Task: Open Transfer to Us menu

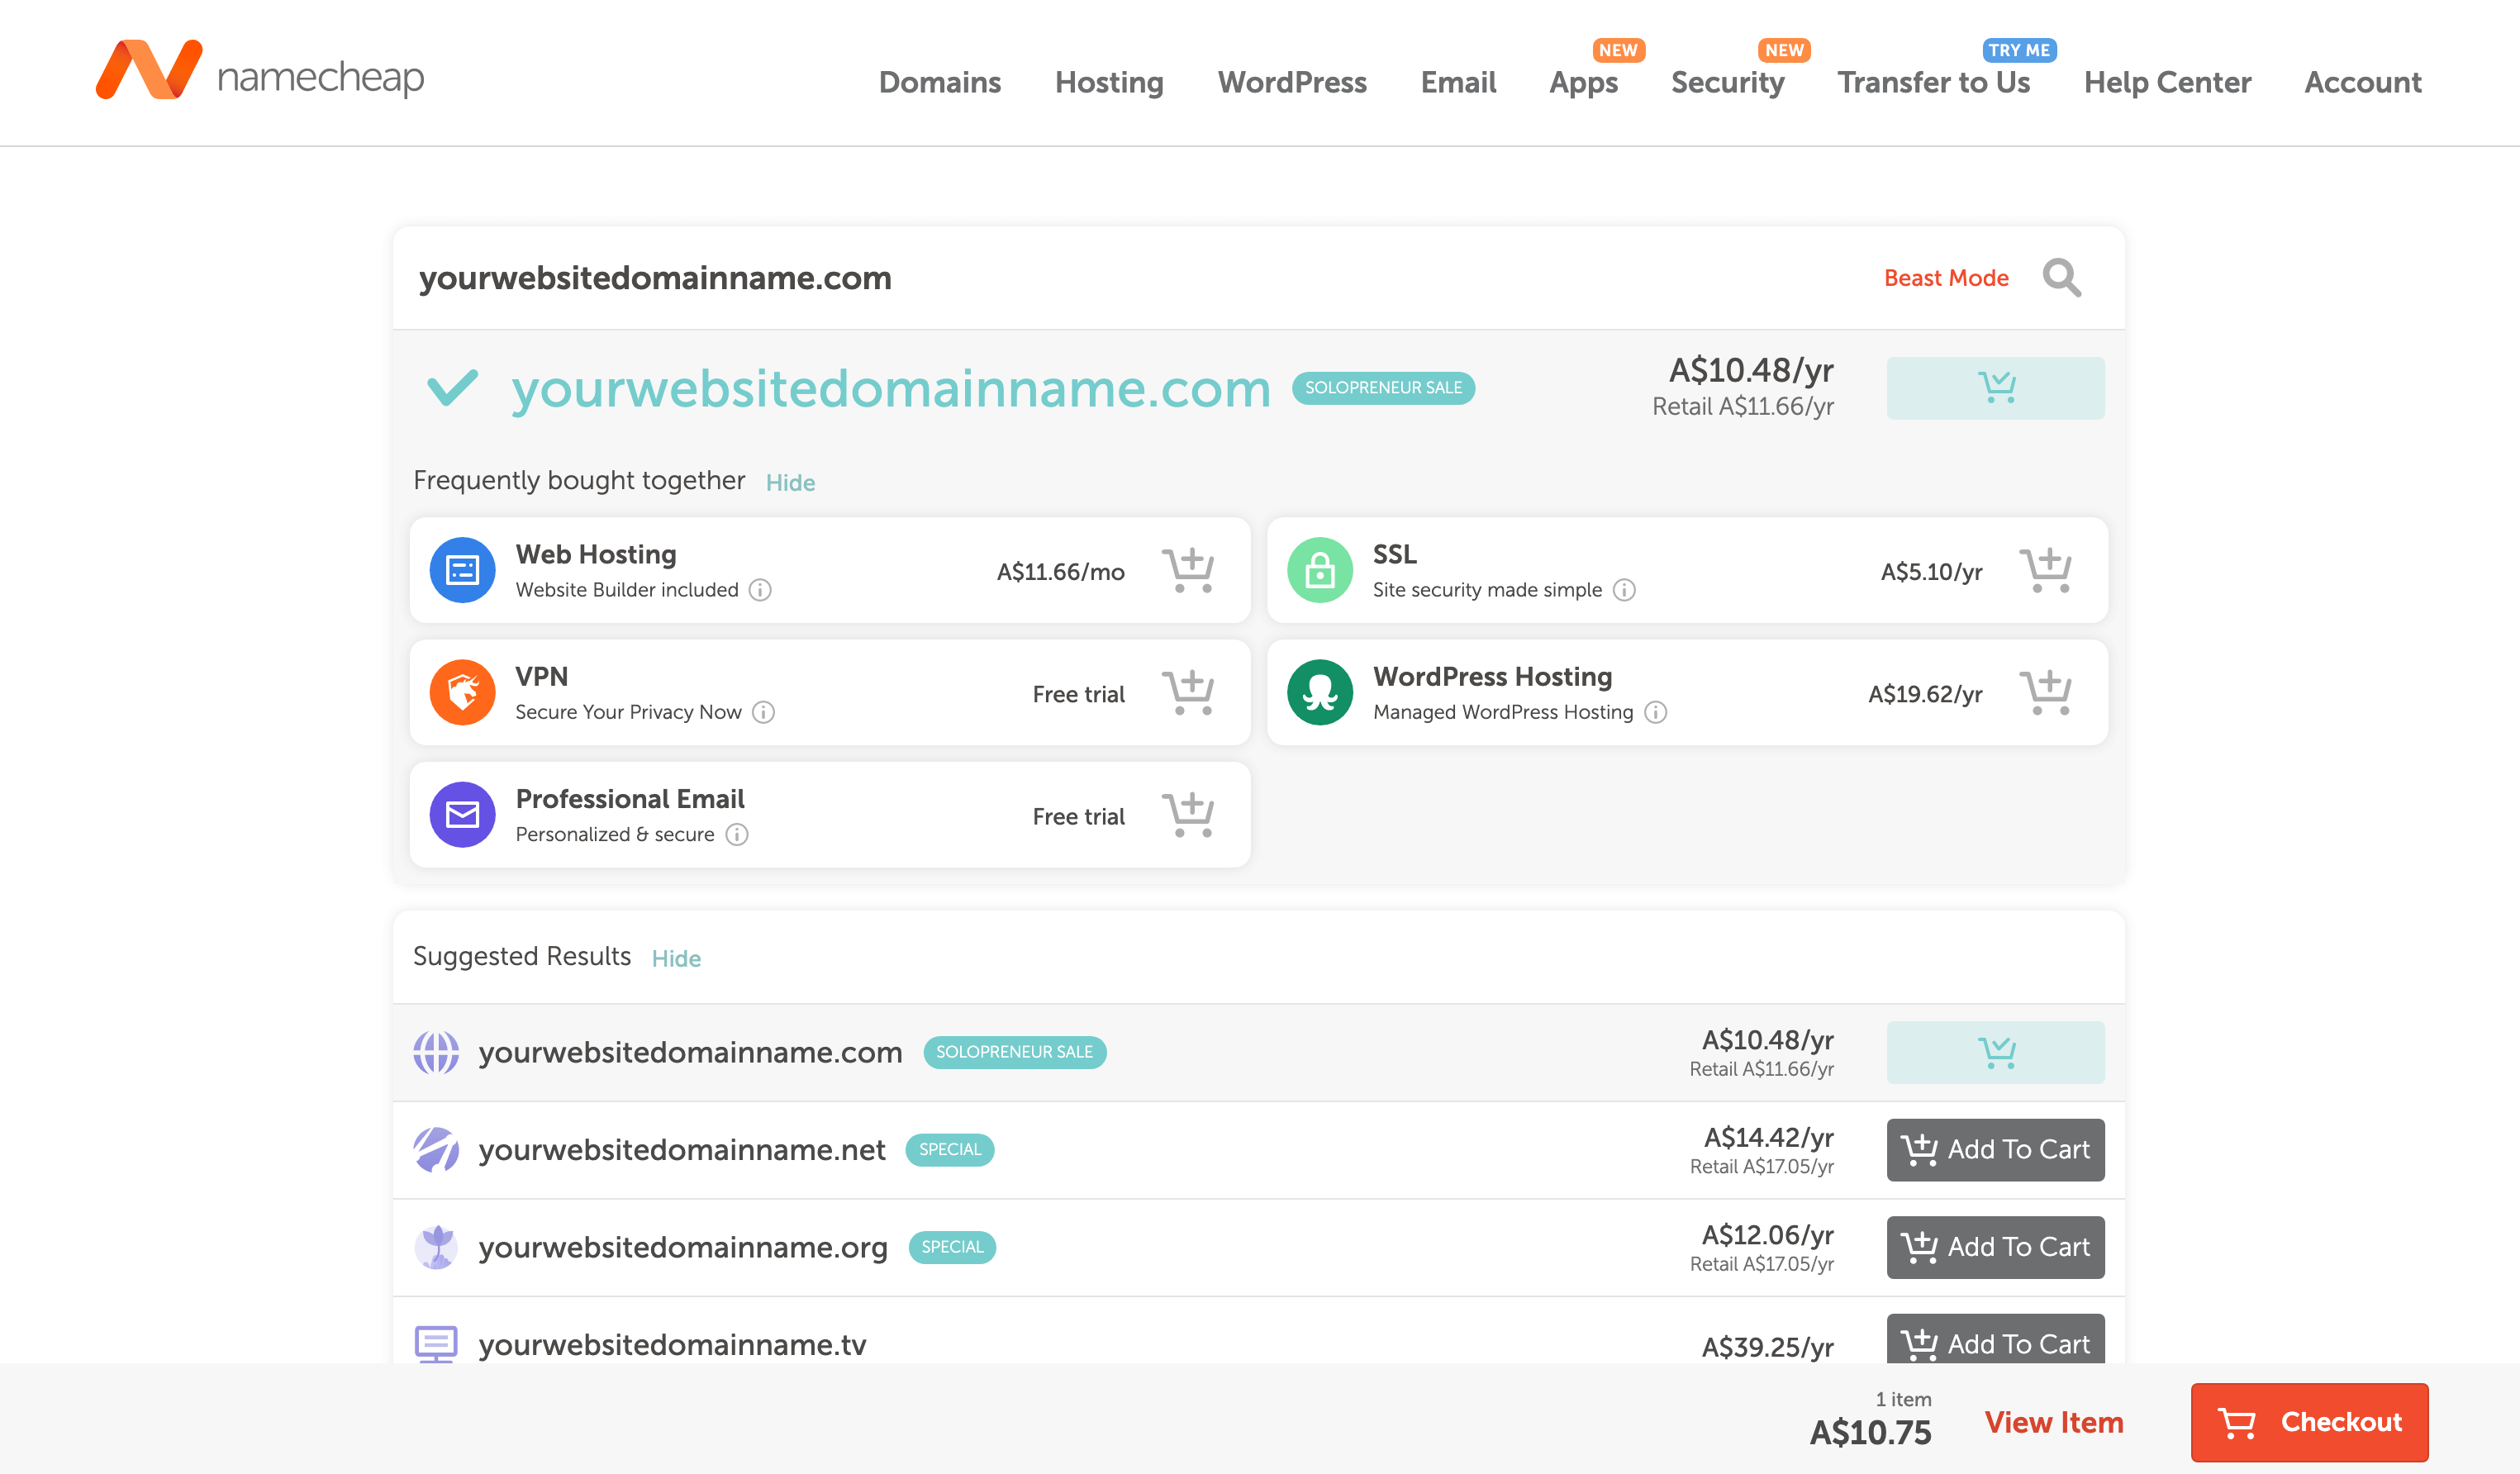Action: coord(1933,82)
